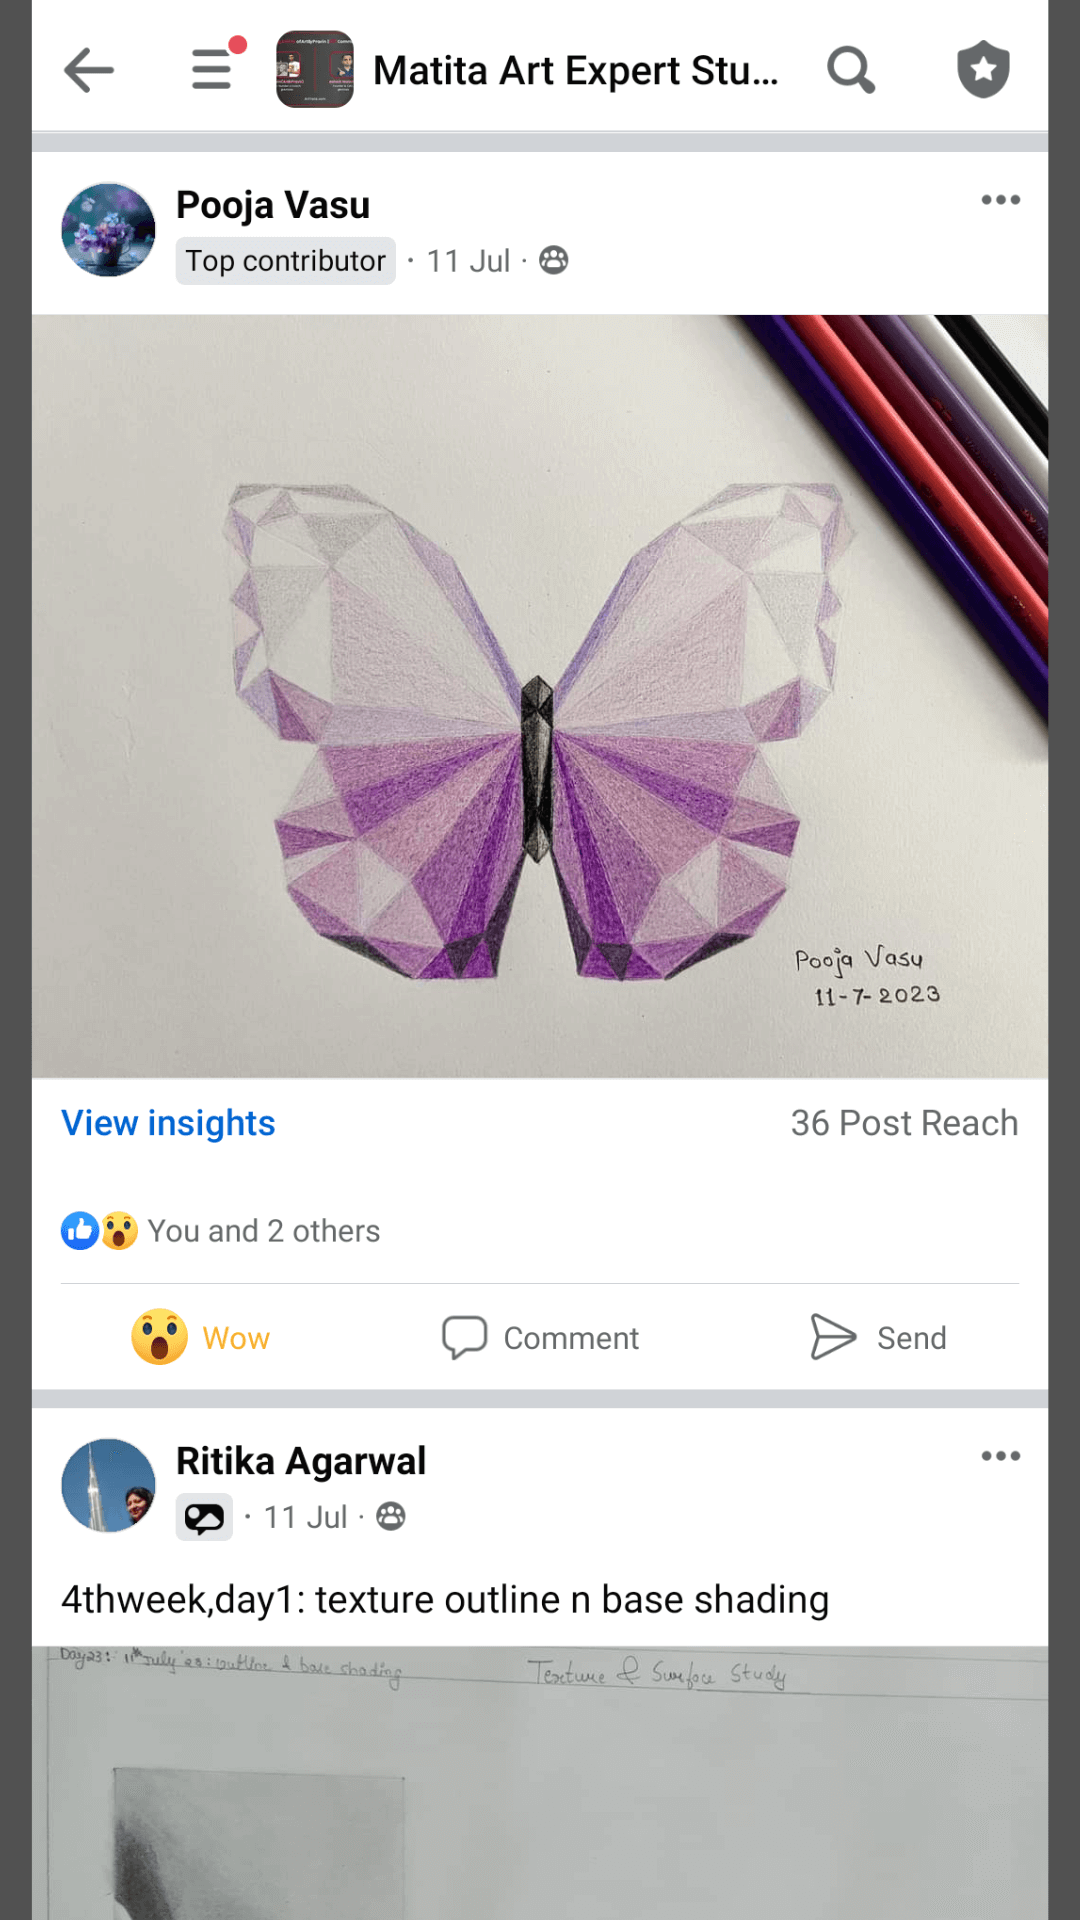Screen dimensions: 1080x1920
Task: Open options menu on Ritika Agarwal's post
Action: [x=1000, y=1456]
